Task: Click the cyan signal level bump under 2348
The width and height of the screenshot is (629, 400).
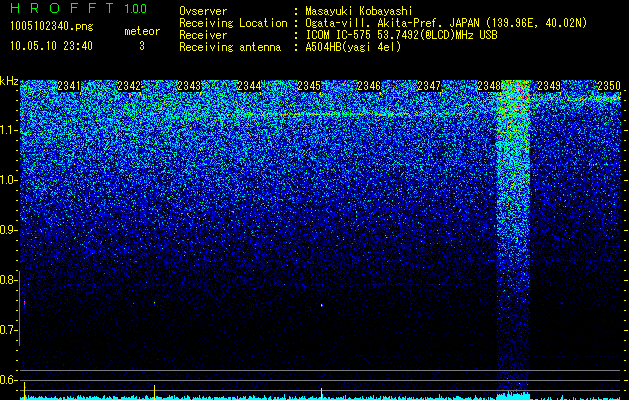Action: pos(513,395)
